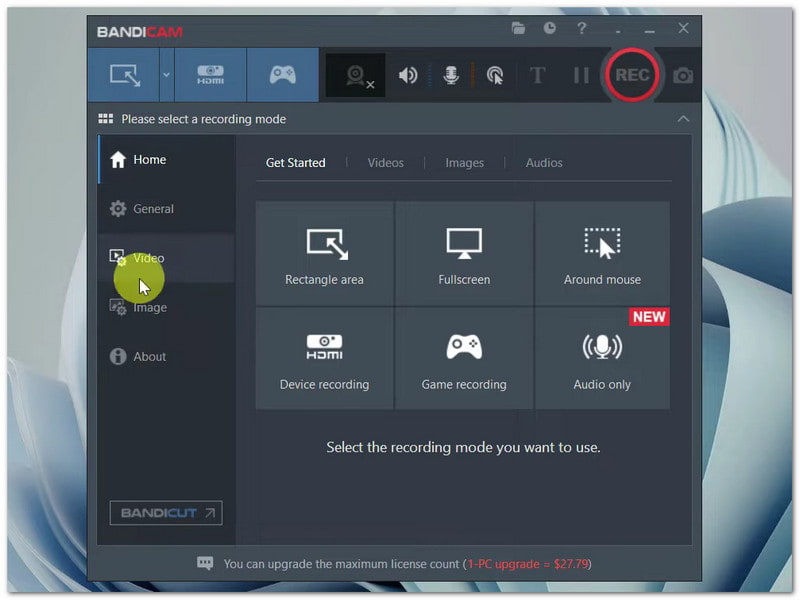Start recording with the REC button
The height and width of the screenshot is (600, 800).
coord(632,75)
